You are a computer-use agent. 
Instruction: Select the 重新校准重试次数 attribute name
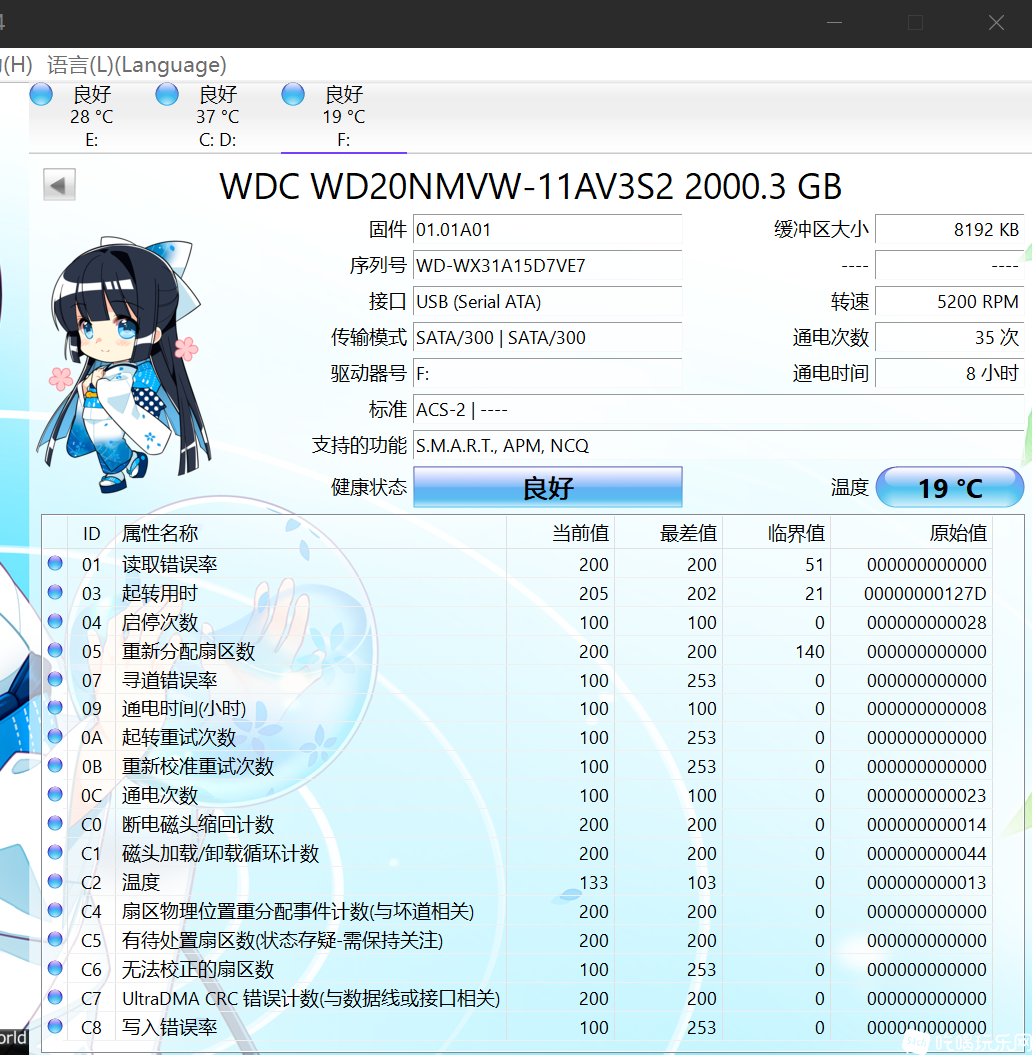tap(198, 767)
